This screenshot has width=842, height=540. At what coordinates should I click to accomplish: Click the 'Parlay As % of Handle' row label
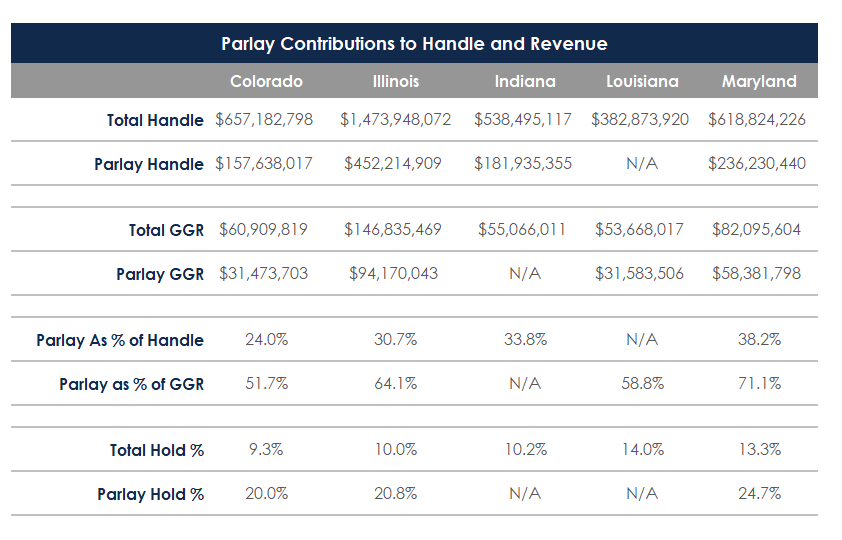point(120,340)
